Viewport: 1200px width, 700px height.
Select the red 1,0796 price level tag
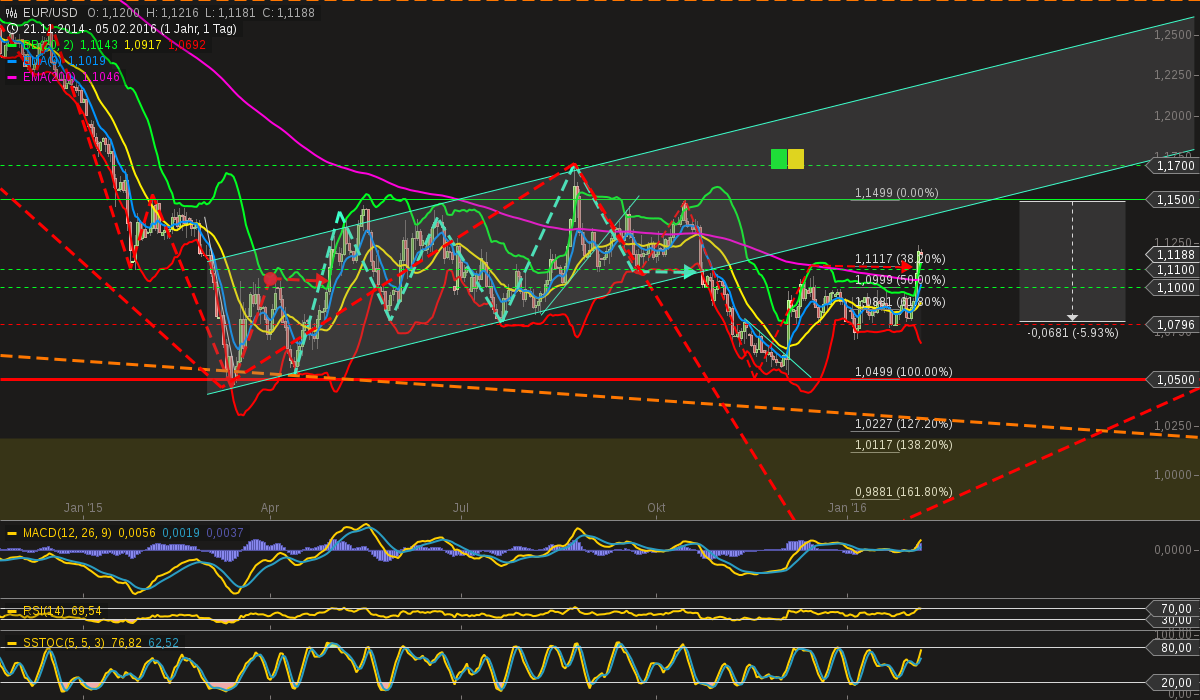pos(1174,324)
